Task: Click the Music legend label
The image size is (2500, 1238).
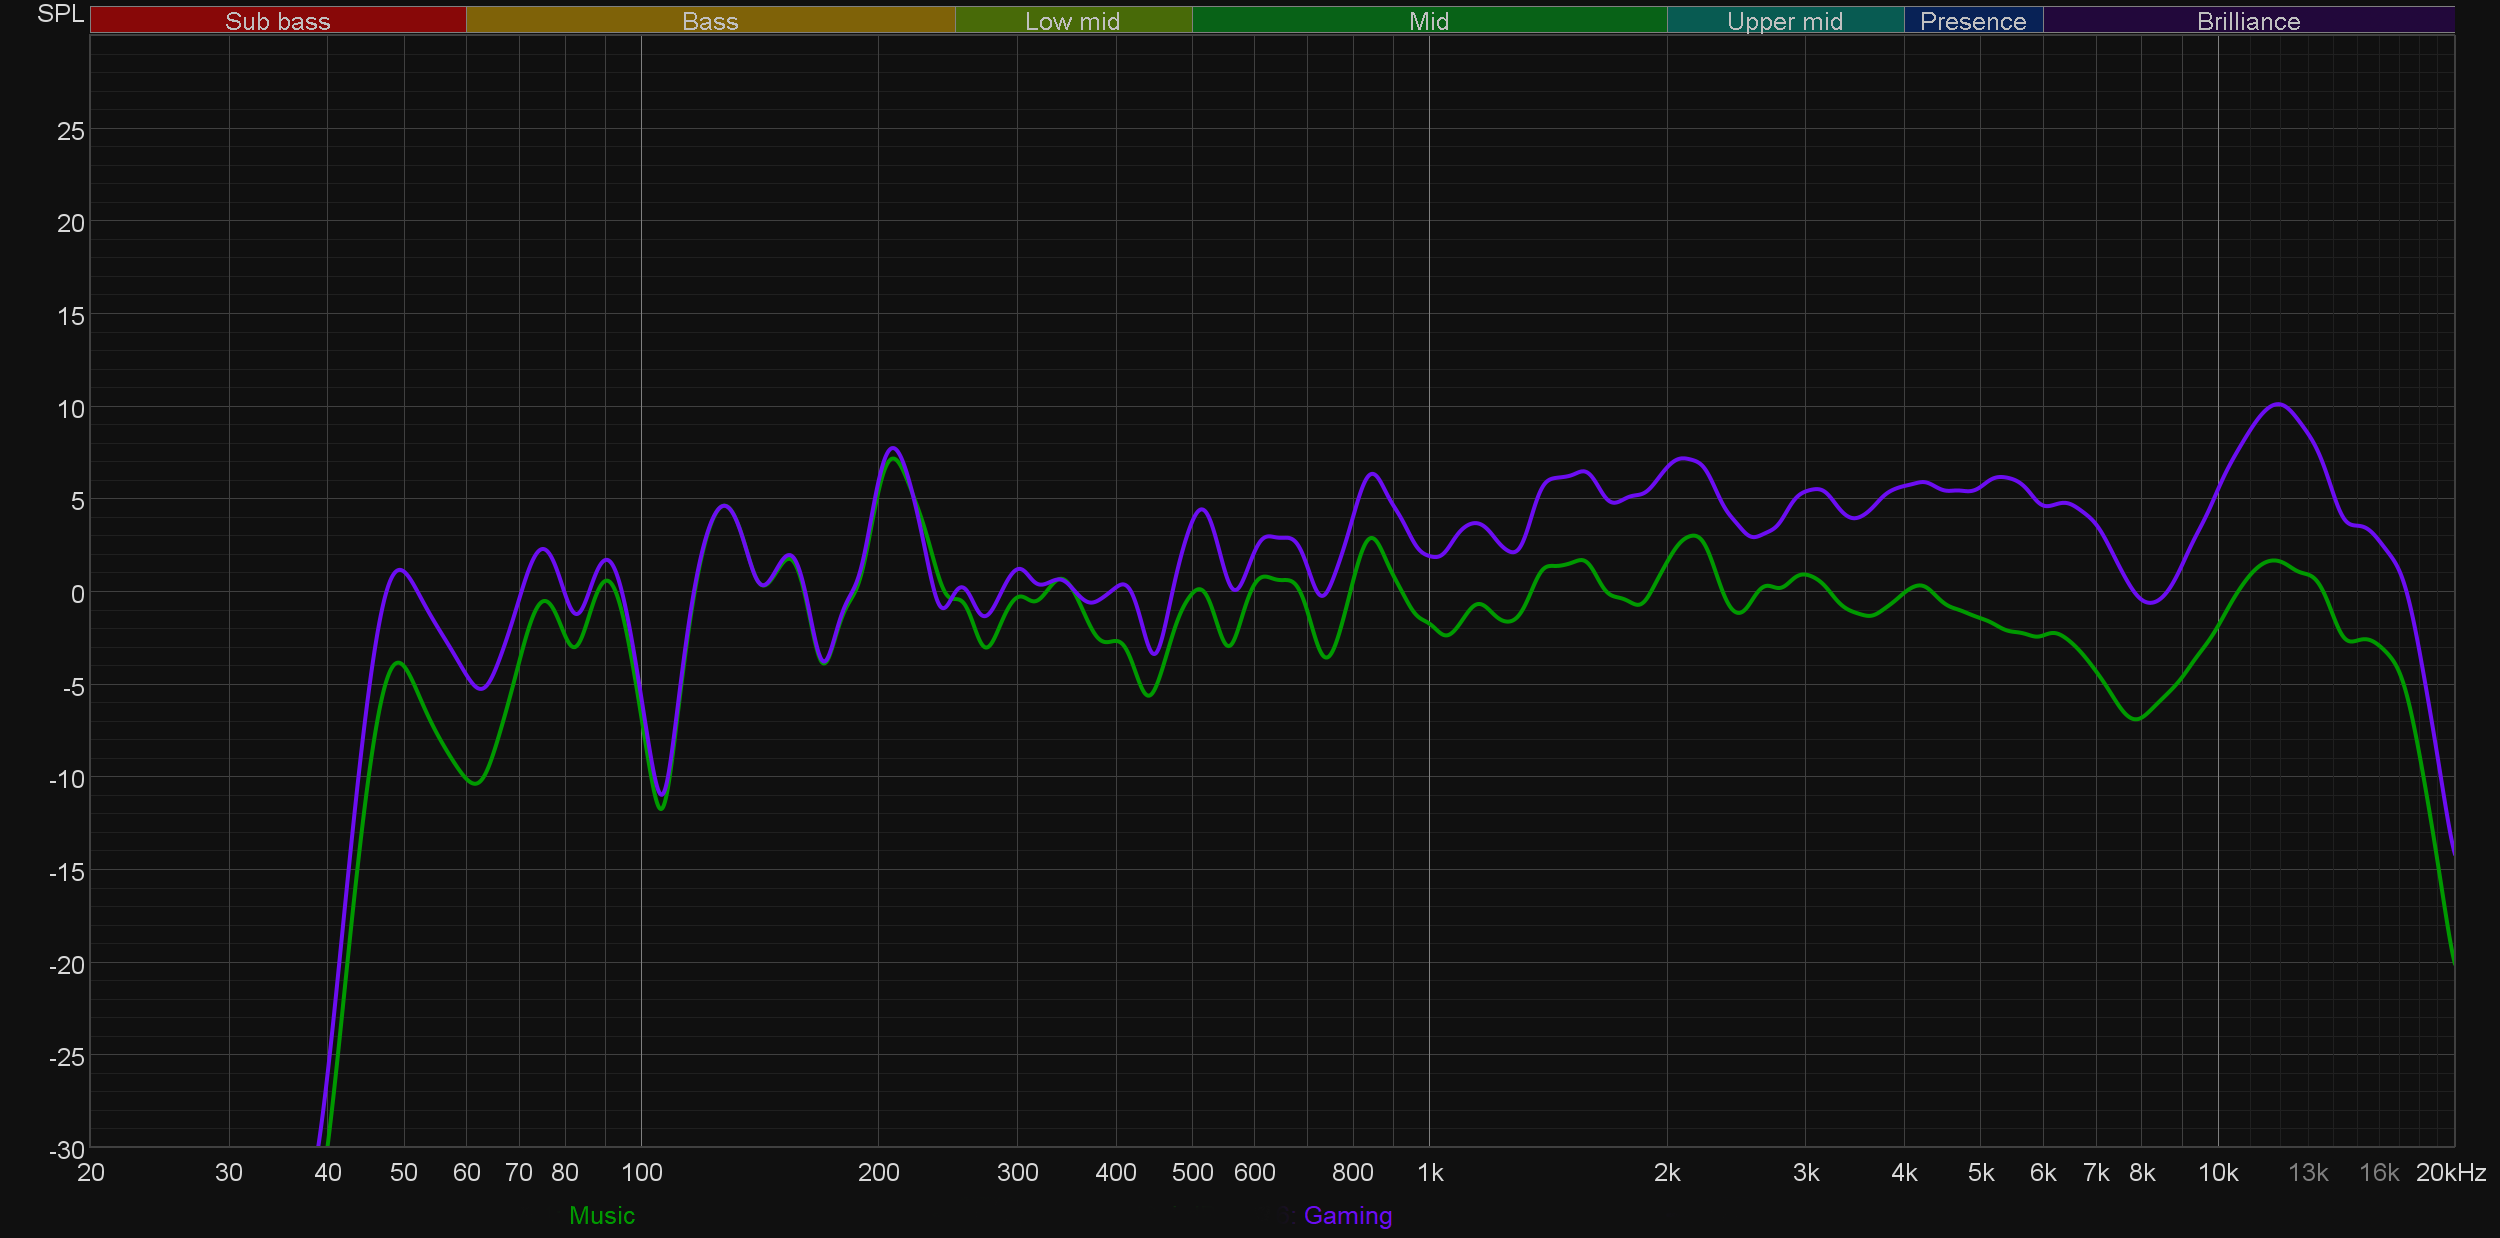Action: (601, 1215)
